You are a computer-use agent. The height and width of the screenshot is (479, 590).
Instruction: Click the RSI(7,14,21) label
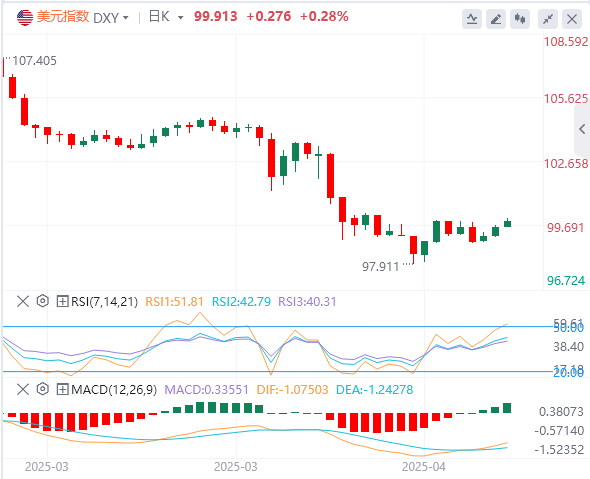point(105,302)
